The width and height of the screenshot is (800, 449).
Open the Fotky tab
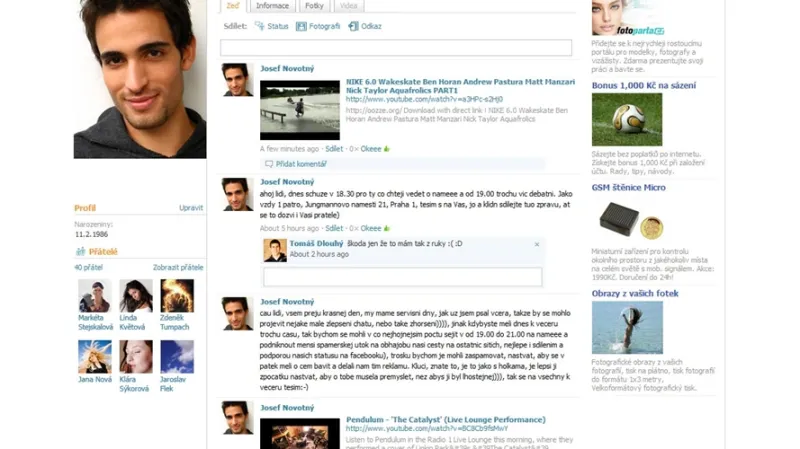coord(314,6)
